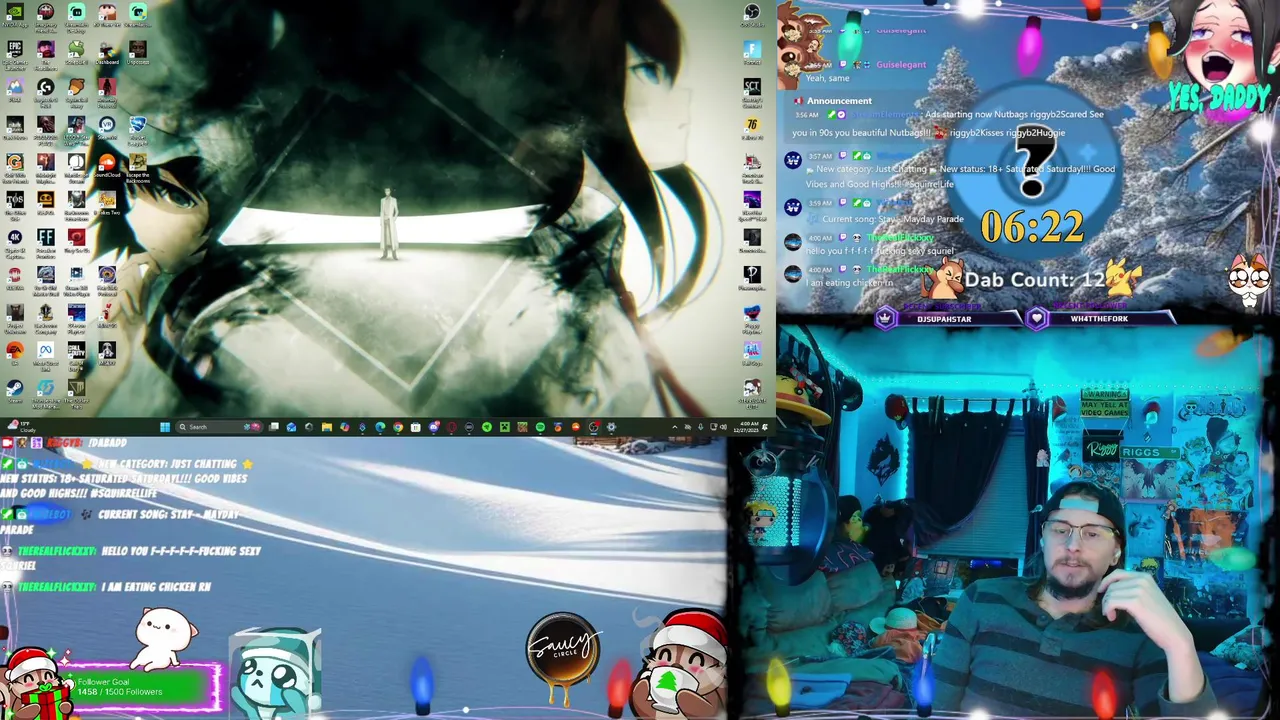Click the Windows Start button
Viewport: 1280px width, 720px height.
165,427
